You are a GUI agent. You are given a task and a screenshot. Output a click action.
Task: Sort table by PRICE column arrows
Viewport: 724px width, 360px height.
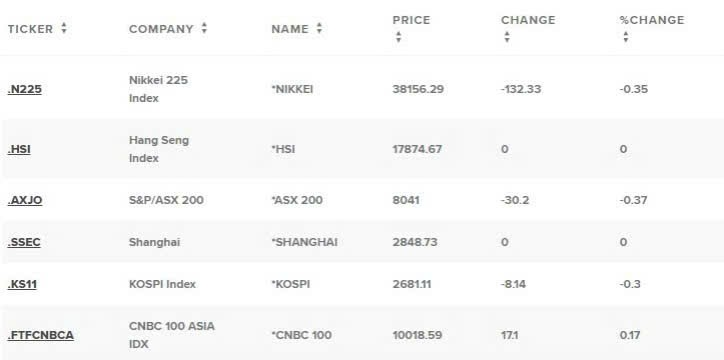pyautogui.click(x=398, y=37)
